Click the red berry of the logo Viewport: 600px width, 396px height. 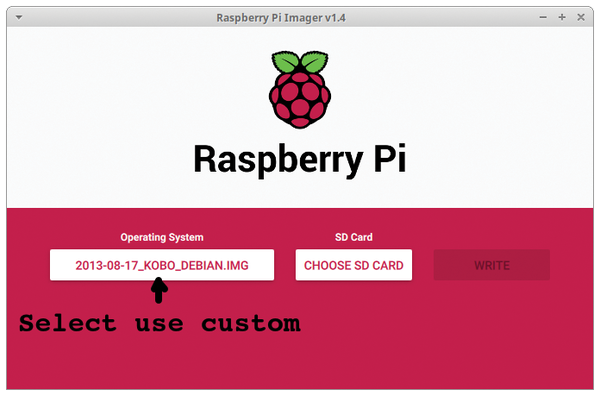click(300, 99)
